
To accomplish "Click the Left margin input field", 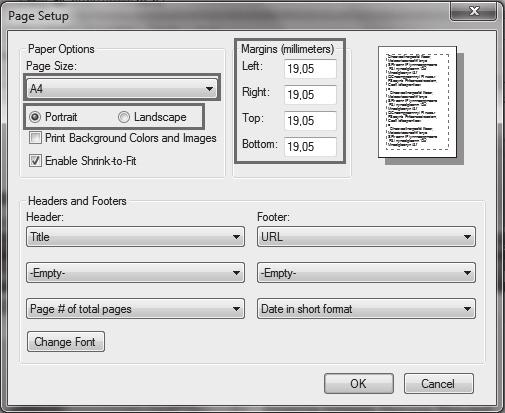I will 310,69.
